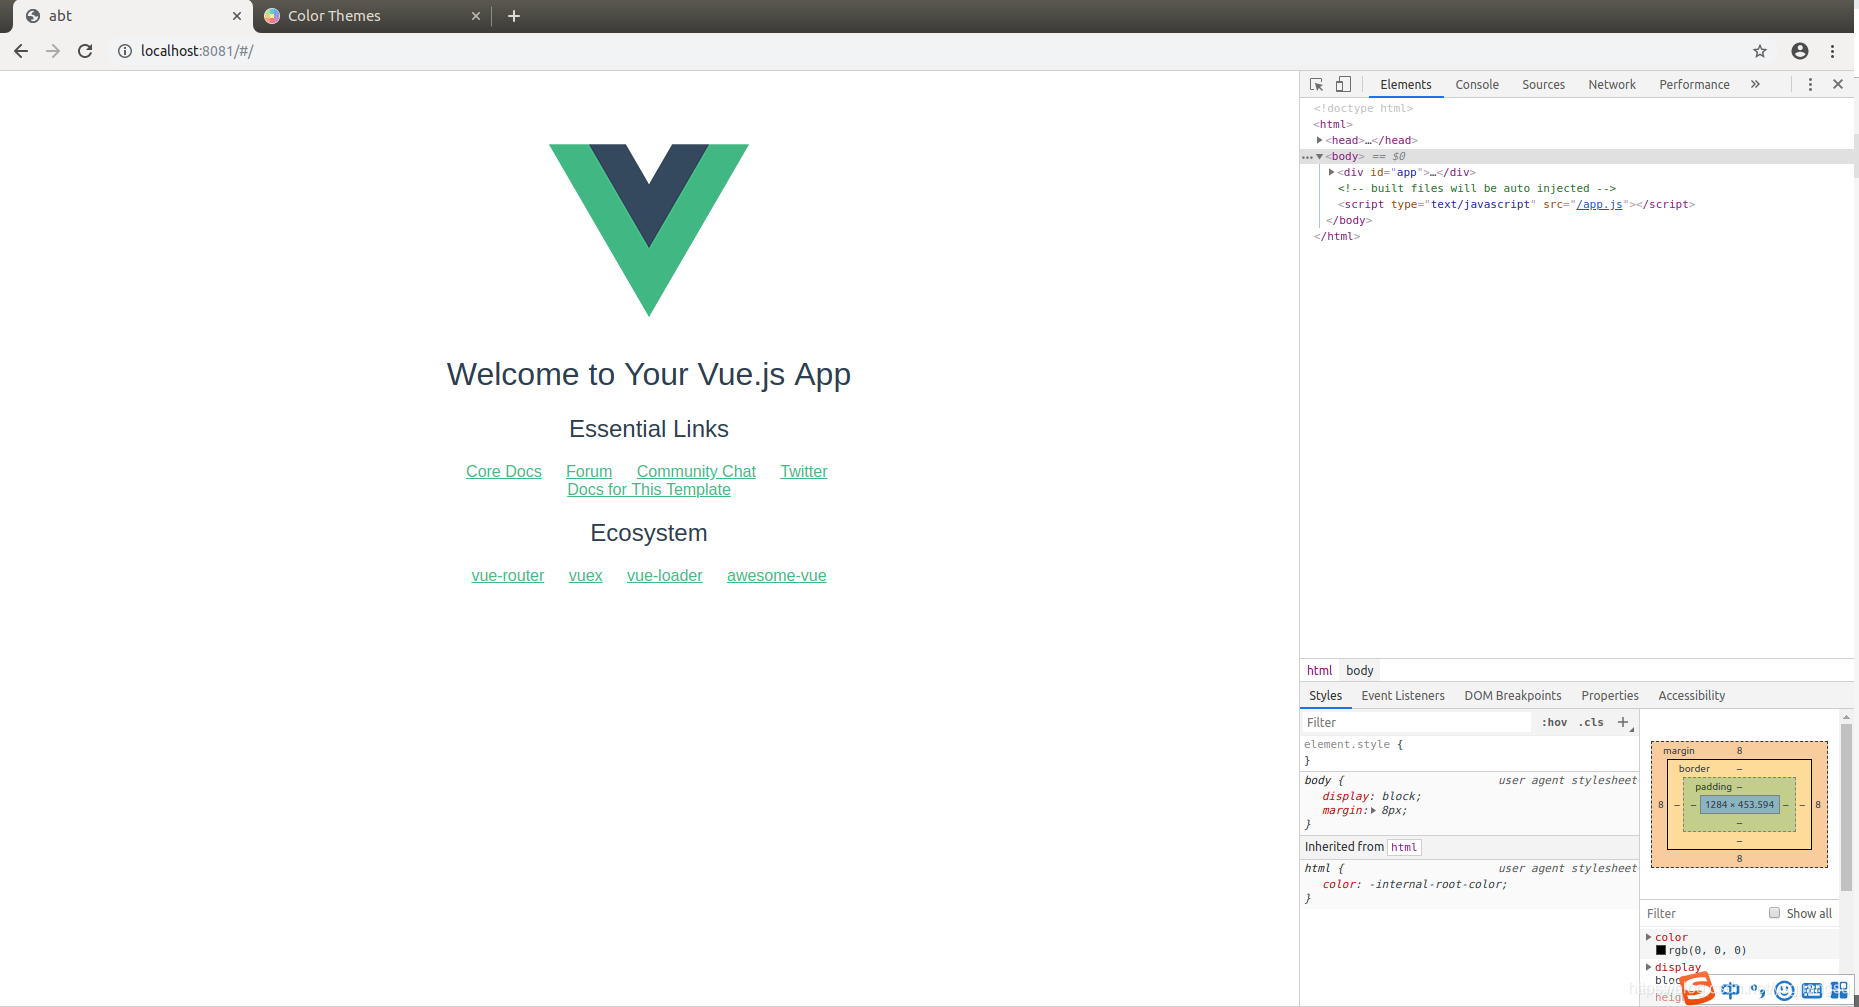Click the computed styles Filter field
The image size is (1859, 1007).
[1705, 913]
